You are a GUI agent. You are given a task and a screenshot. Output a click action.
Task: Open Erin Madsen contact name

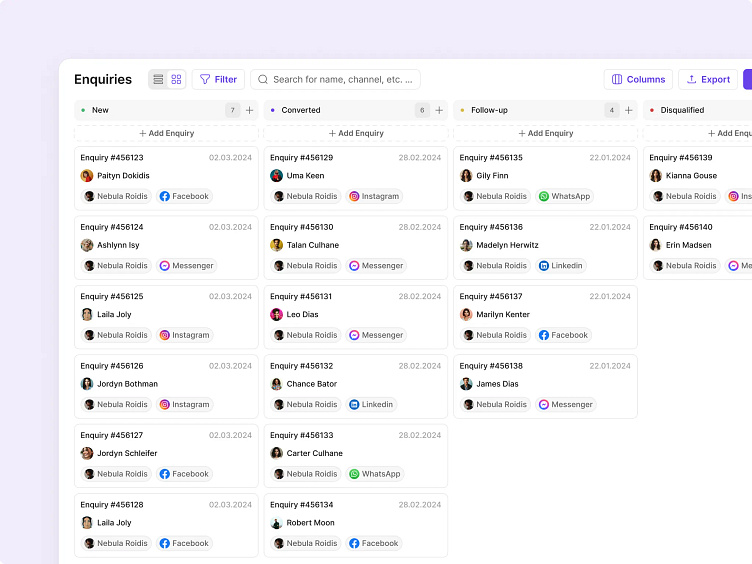pyautogui.click(x=688, y=245)
